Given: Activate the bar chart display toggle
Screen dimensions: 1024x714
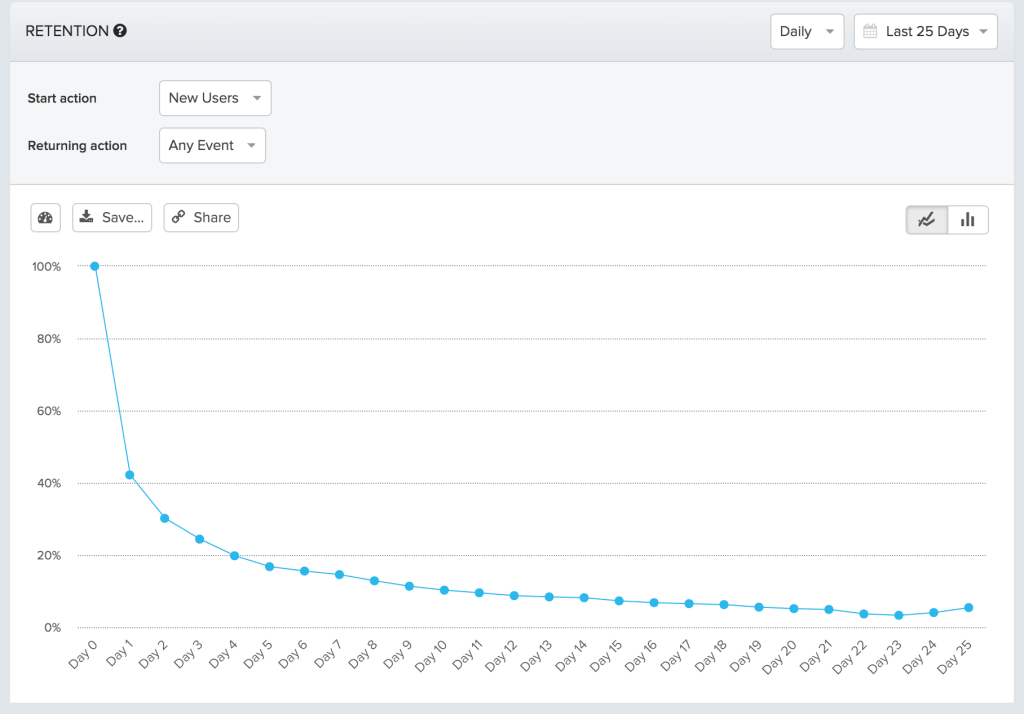Looking at the screenshot, I should [x=967, y=219].
